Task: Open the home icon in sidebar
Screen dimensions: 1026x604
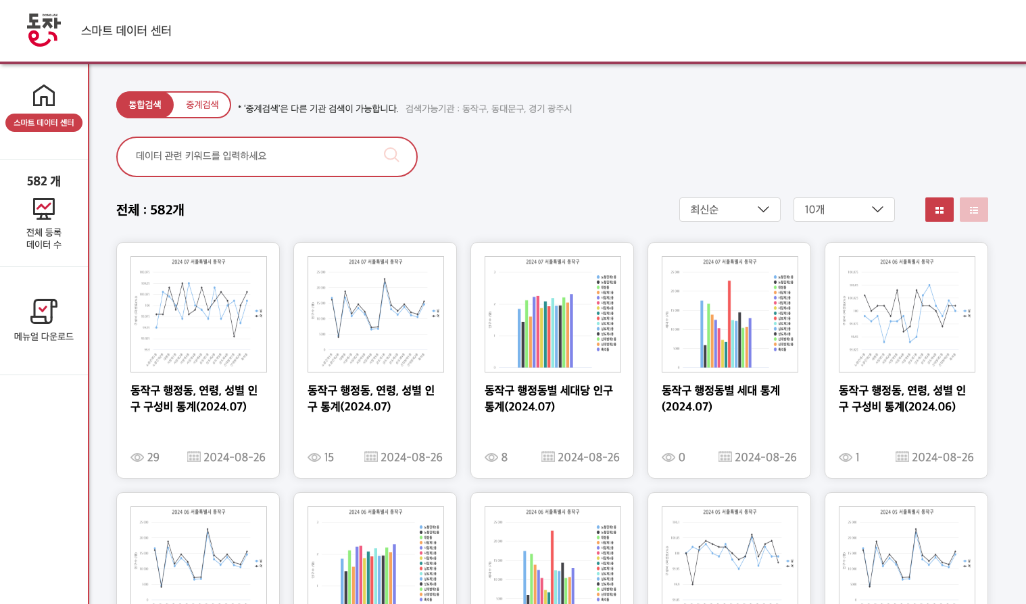Action: tap(44, 96)
